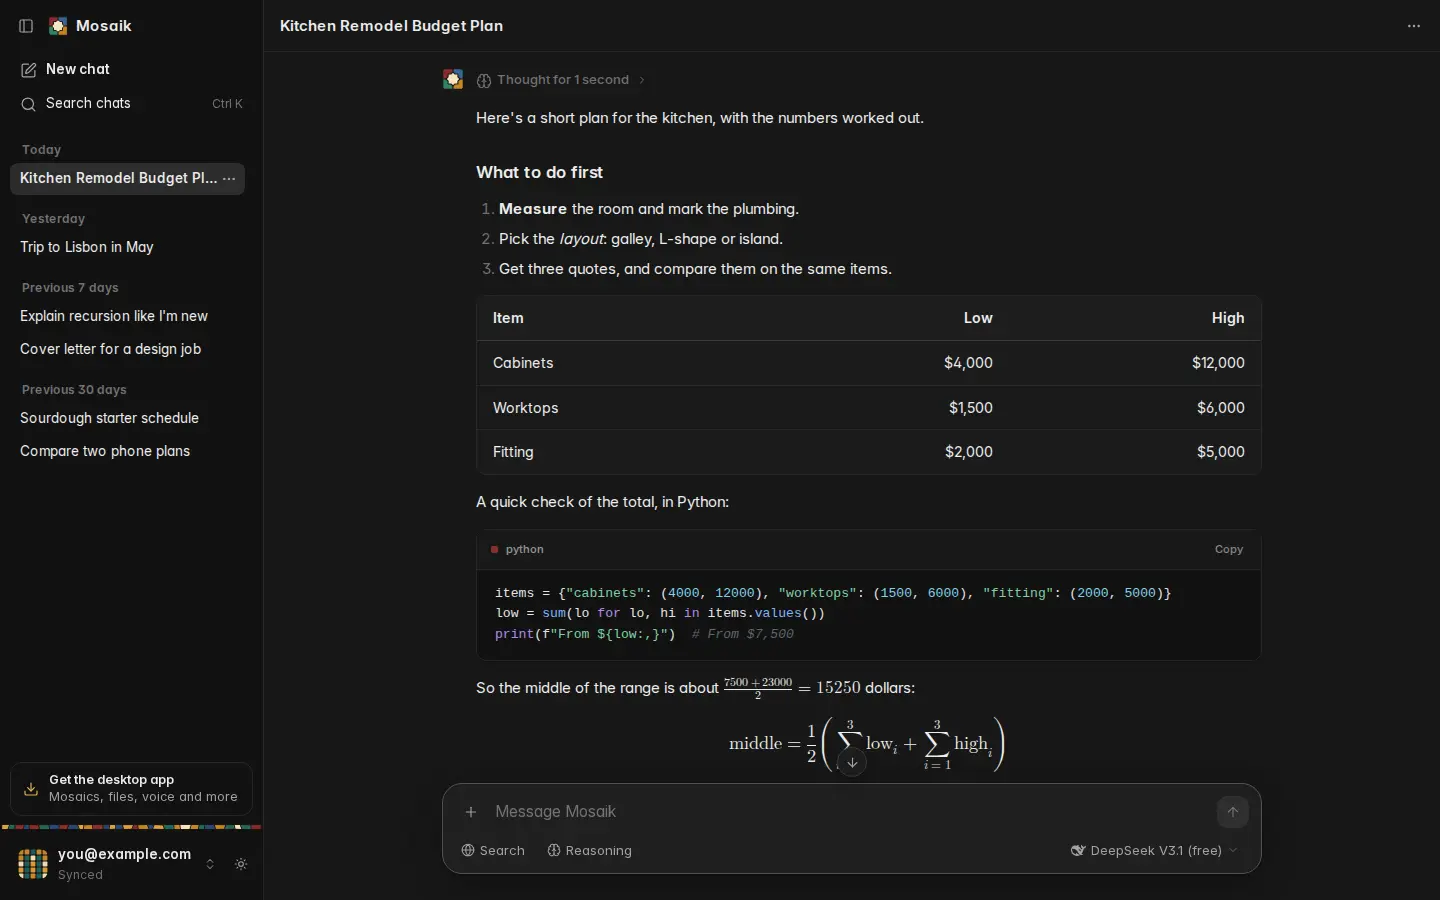Click the $5,000 table value
The width and height of the screenshot is (1440, 900).
1221,452
